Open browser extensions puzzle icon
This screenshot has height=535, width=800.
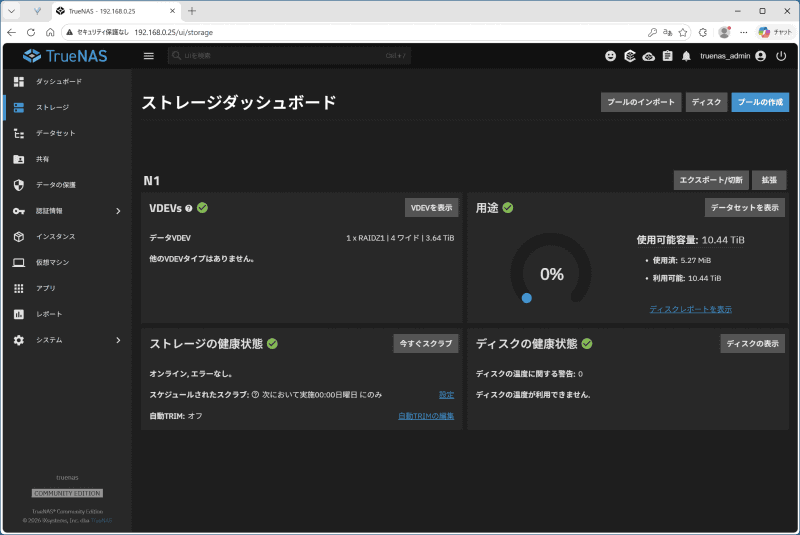click(703, 32)
